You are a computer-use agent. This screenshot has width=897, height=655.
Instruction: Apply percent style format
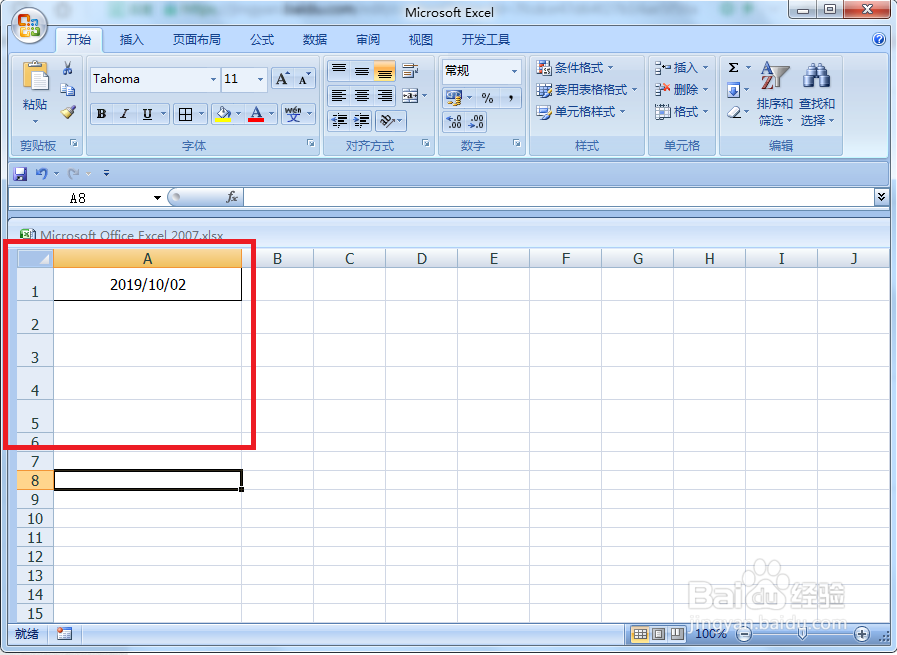(x=487, y=98)
